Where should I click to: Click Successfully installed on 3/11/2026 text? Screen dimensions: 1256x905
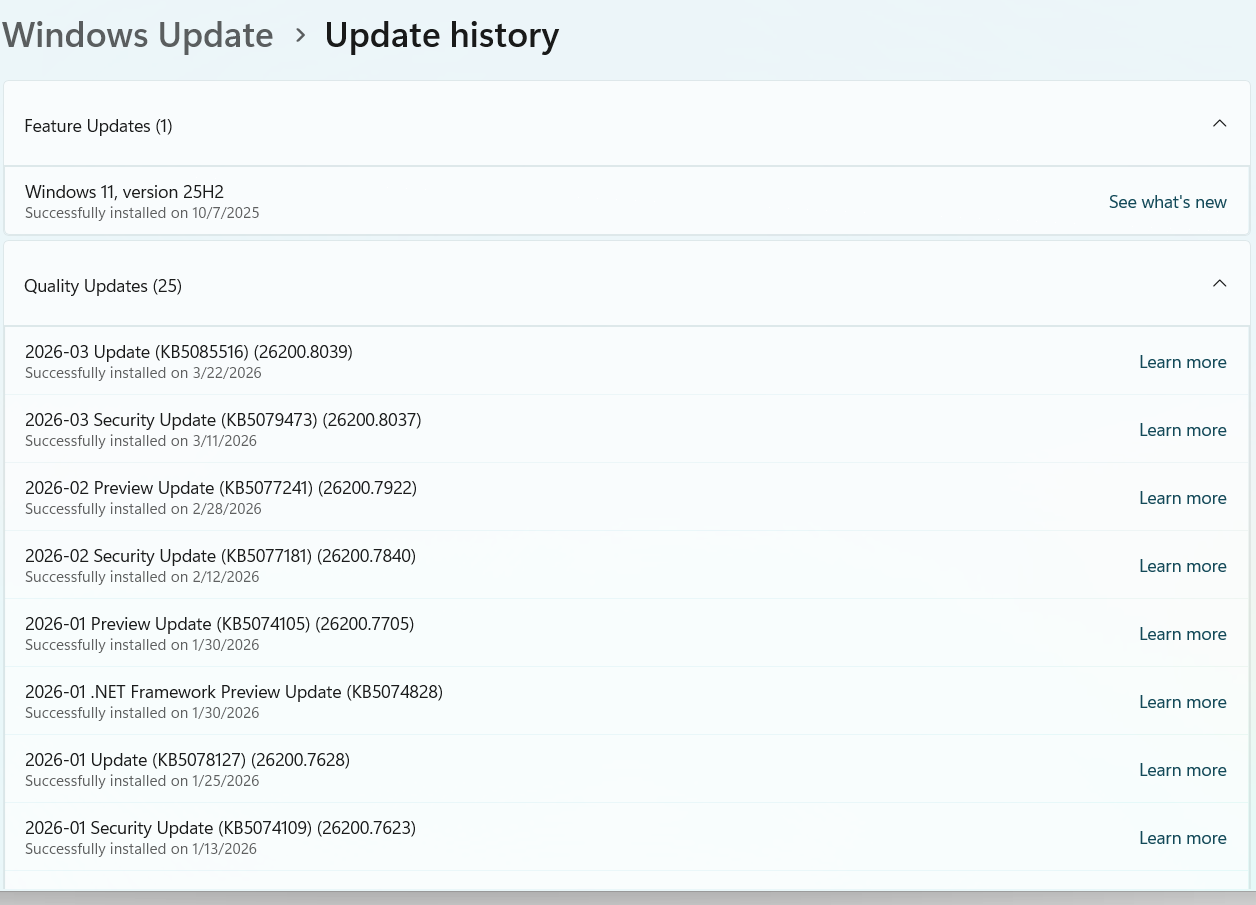click(x=141, y=441)
